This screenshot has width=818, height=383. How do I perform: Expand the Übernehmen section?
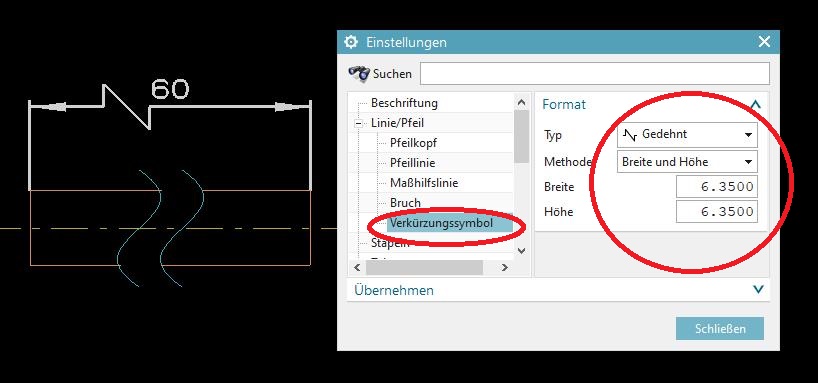(759, 289)
